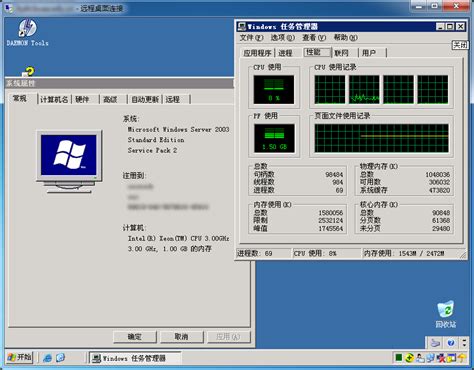Switch to the 计算机名 tab
Screen dimensions: 474x370
click(x=54, y=99)
